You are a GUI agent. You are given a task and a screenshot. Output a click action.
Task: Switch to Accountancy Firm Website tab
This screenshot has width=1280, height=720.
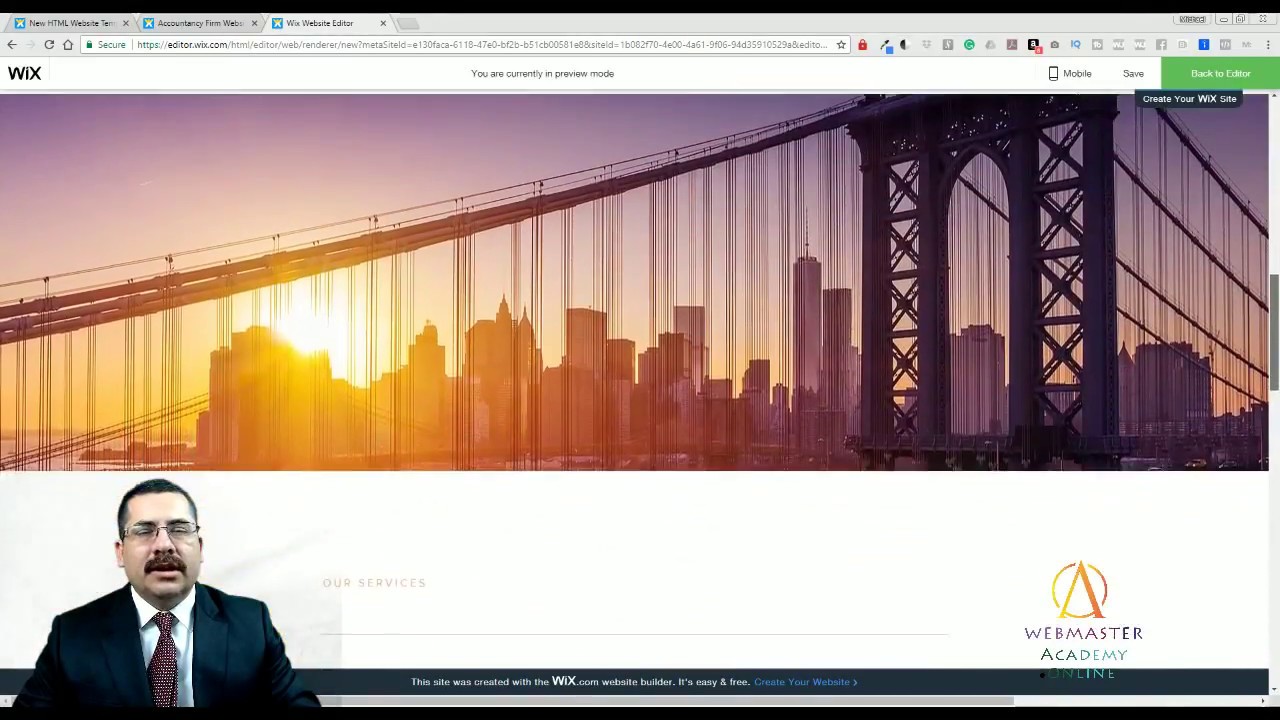(198, 23)
